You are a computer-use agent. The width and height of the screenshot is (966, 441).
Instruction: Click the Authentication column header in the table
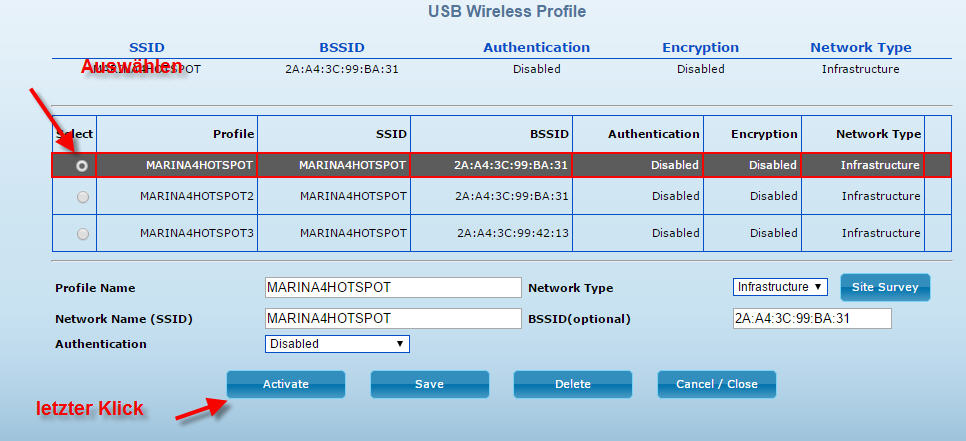654,134
